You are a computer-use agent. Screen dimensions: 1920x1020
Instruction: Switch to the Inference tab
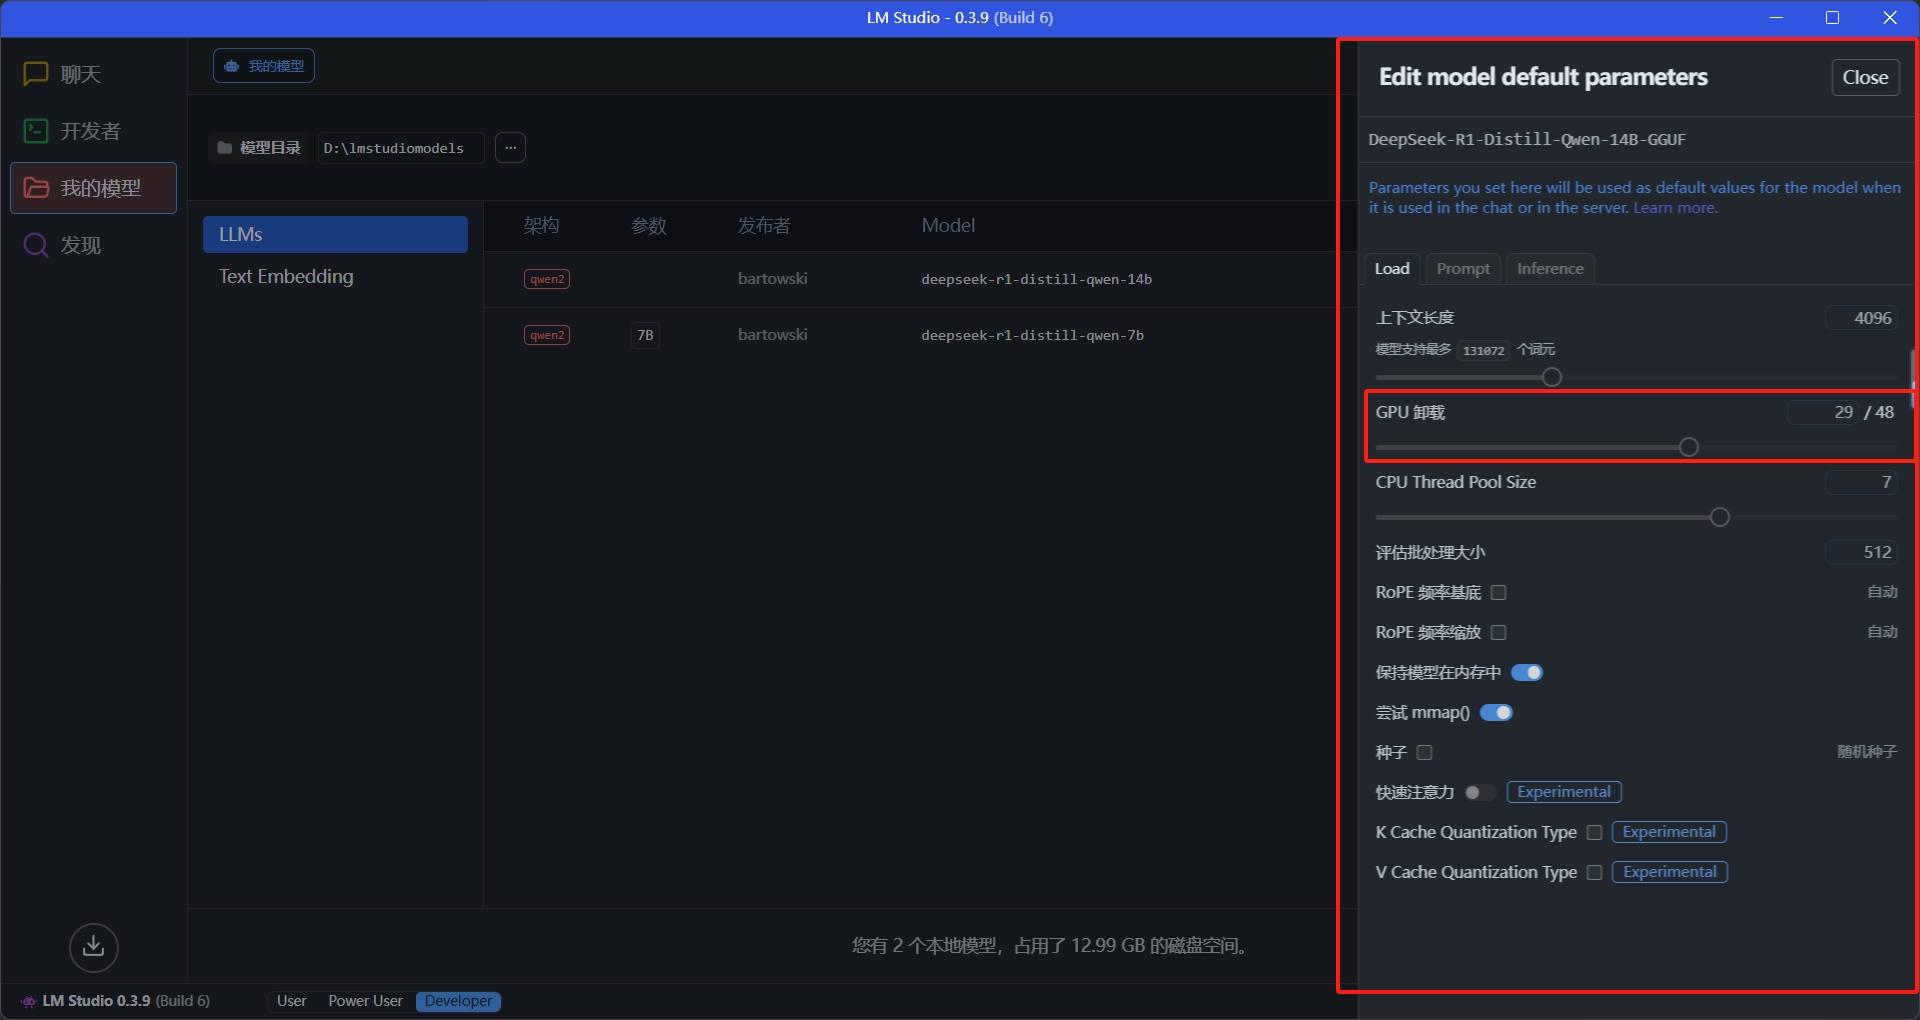coord(1550,268)
